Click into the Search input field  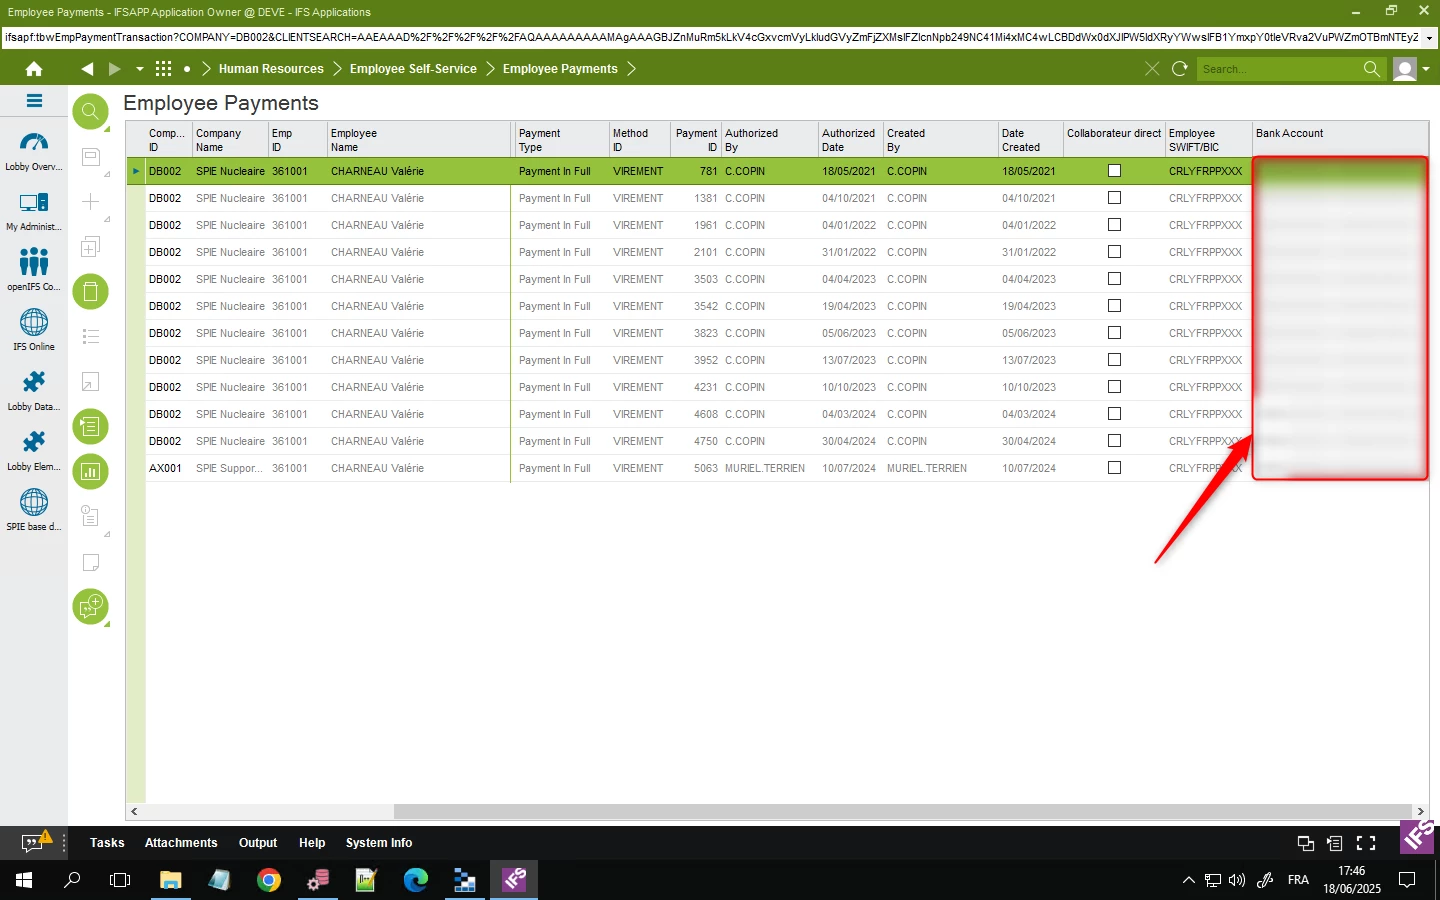click(x=1278, y=69)
